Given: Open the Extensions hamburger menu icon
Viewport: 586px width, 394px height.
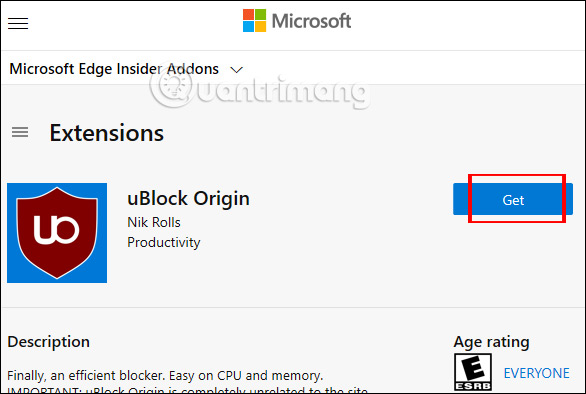Looking at the screenshot, I should click(x=20, y=132).
